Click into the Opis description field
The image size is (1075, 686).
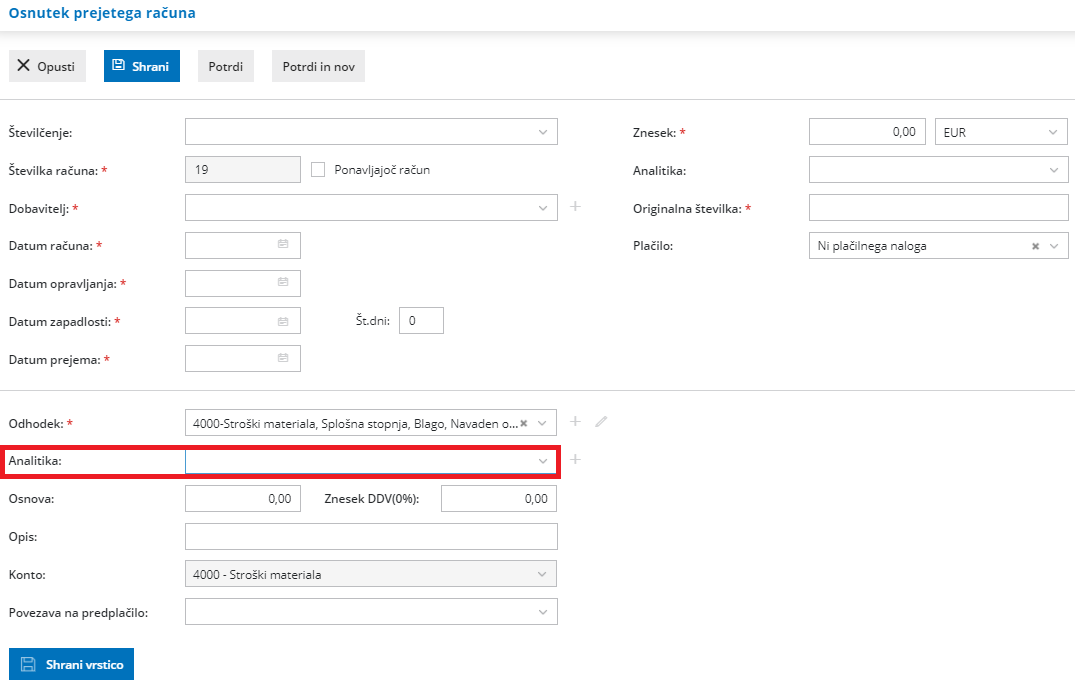371,537
